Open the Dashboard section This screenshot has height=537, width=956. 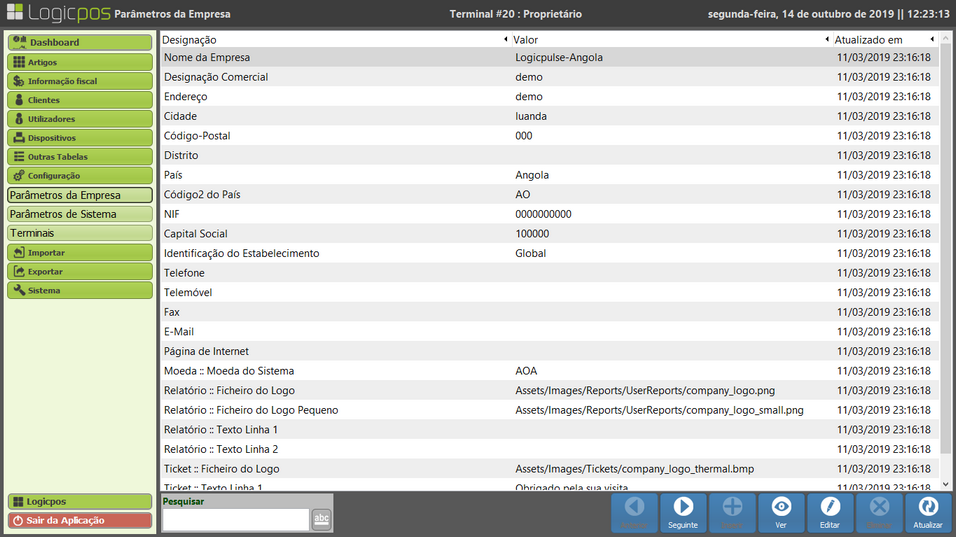(x=80, y=43)
